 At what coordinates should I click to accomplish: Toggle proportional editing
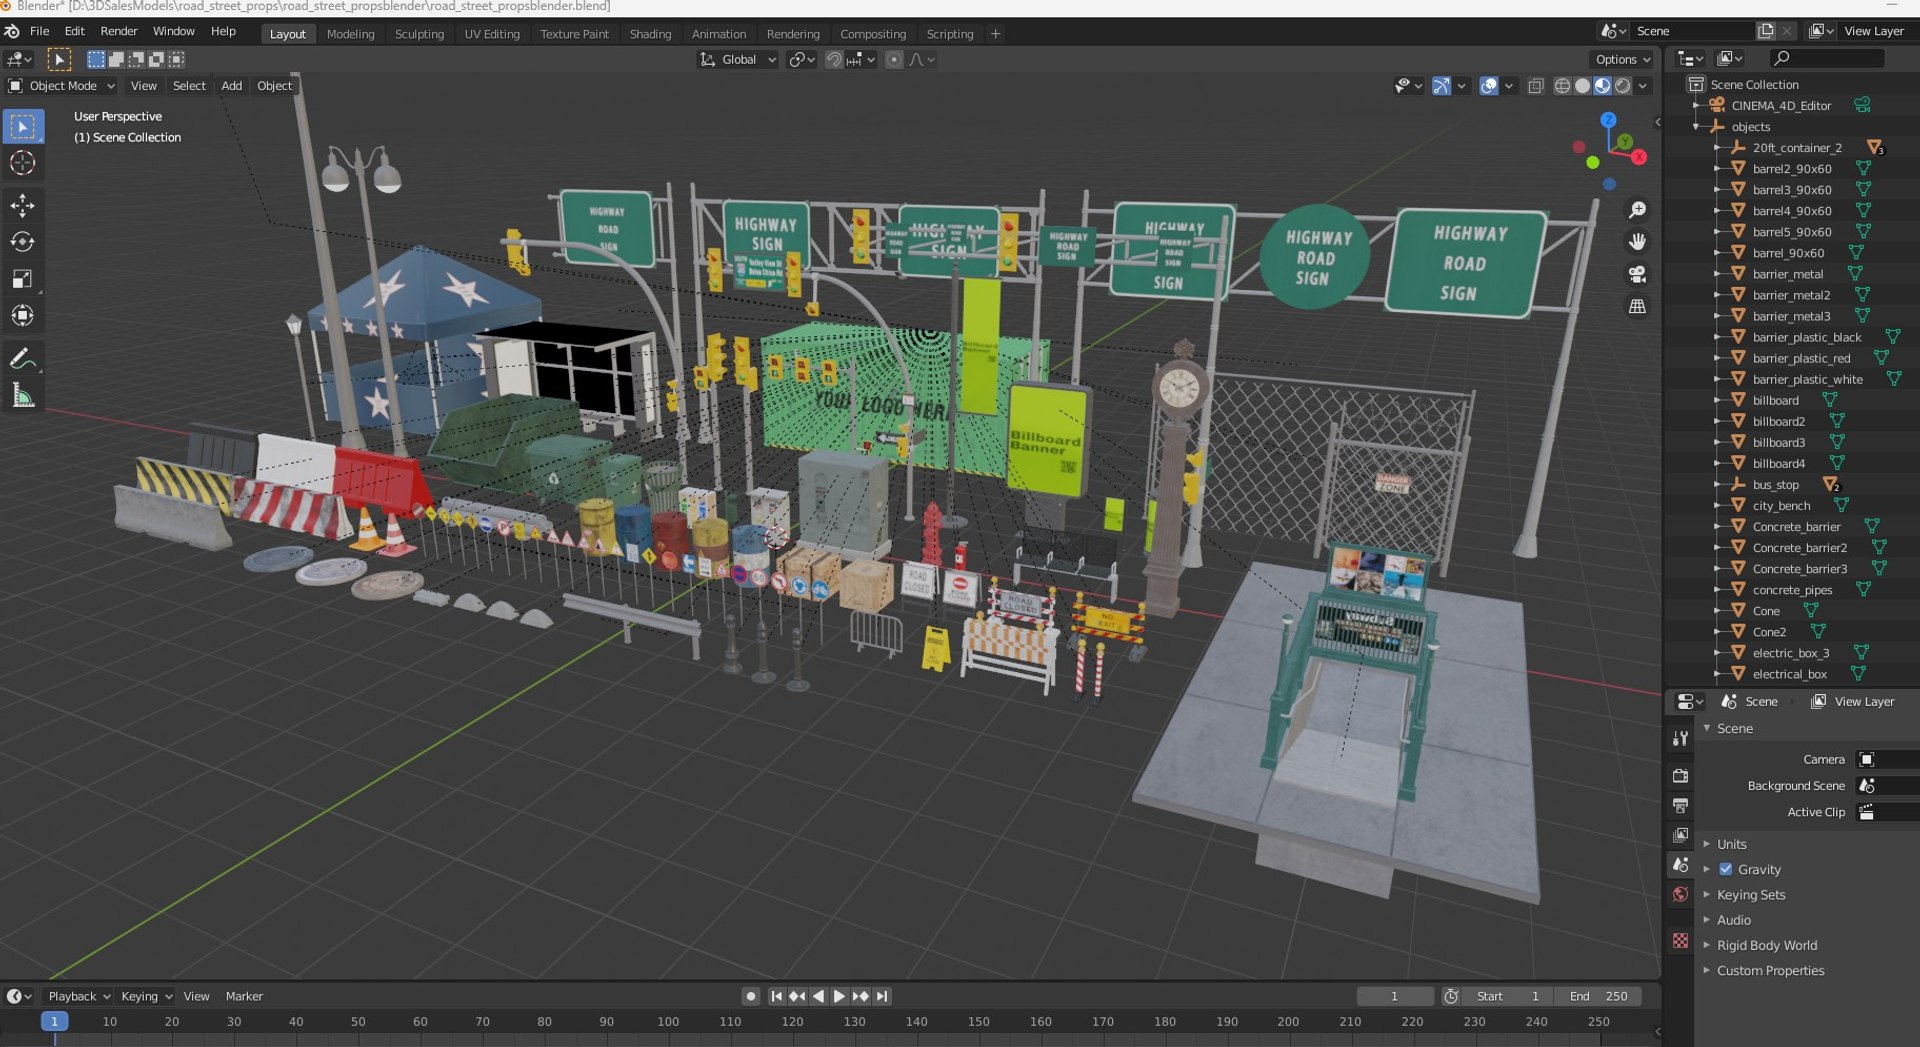coord(894,60)
